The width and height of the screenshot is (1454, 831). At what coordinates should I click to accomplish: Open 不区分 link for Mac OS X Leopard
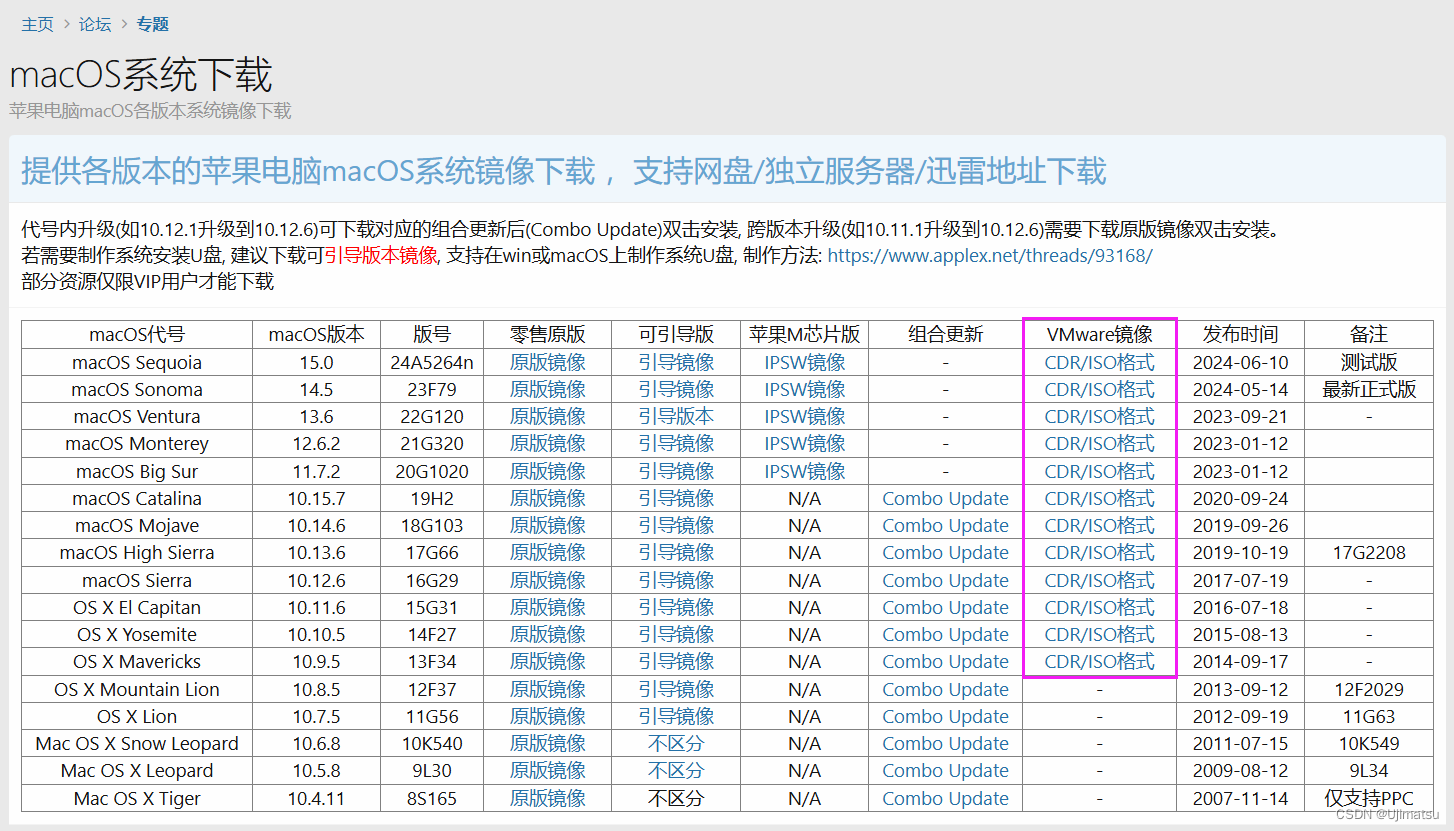tap(676, 770)
